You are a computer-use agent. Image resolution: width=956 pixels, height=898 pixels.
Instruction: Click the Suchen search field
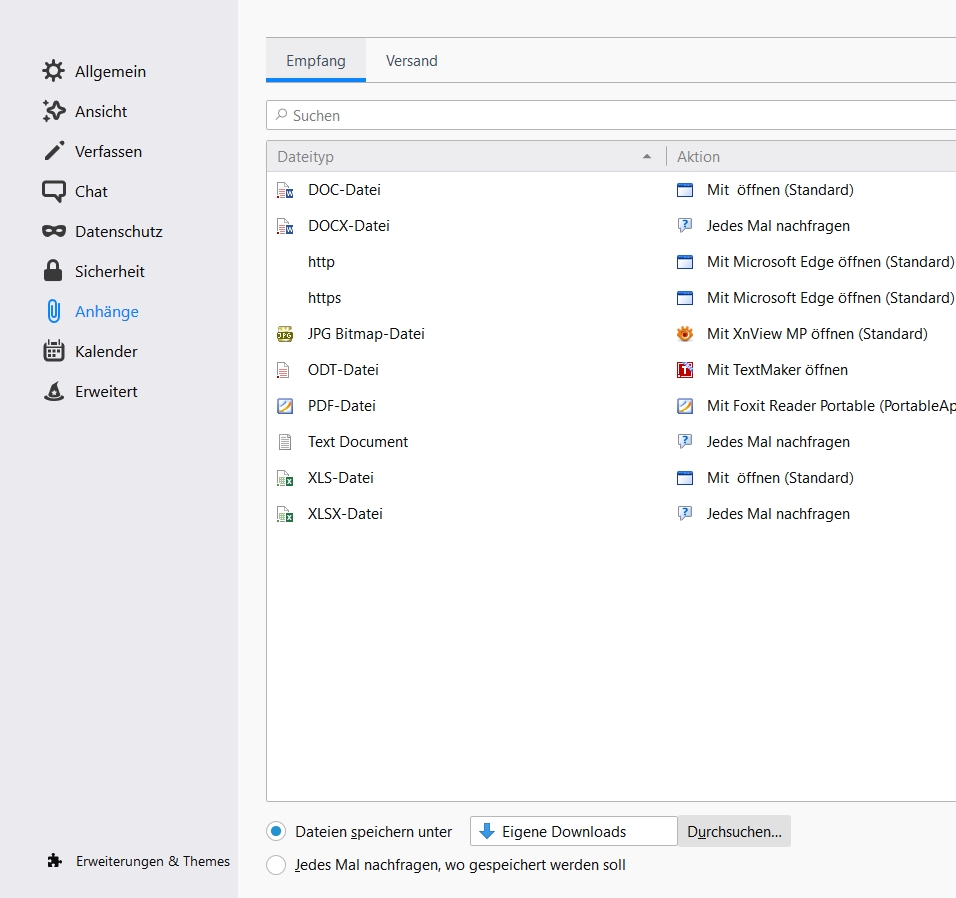coord(610,116)
